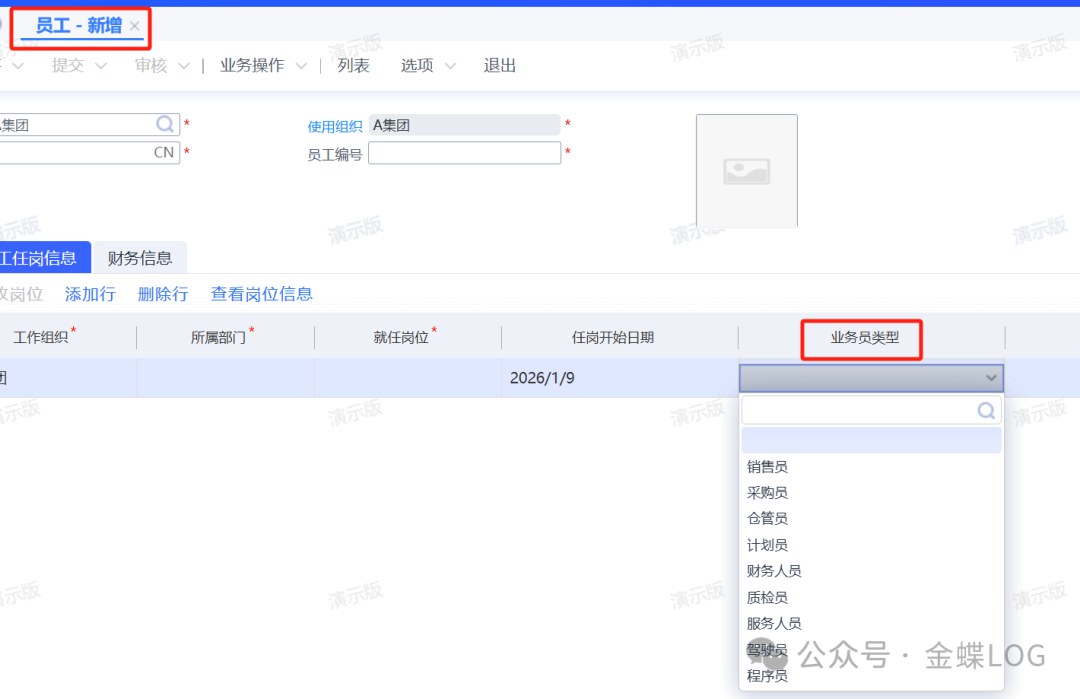The height and width of the screenshot is (699, 1080).
Task: Toggle the 业务员类型 combo box arrow
Action: click(x=991, y=378)
